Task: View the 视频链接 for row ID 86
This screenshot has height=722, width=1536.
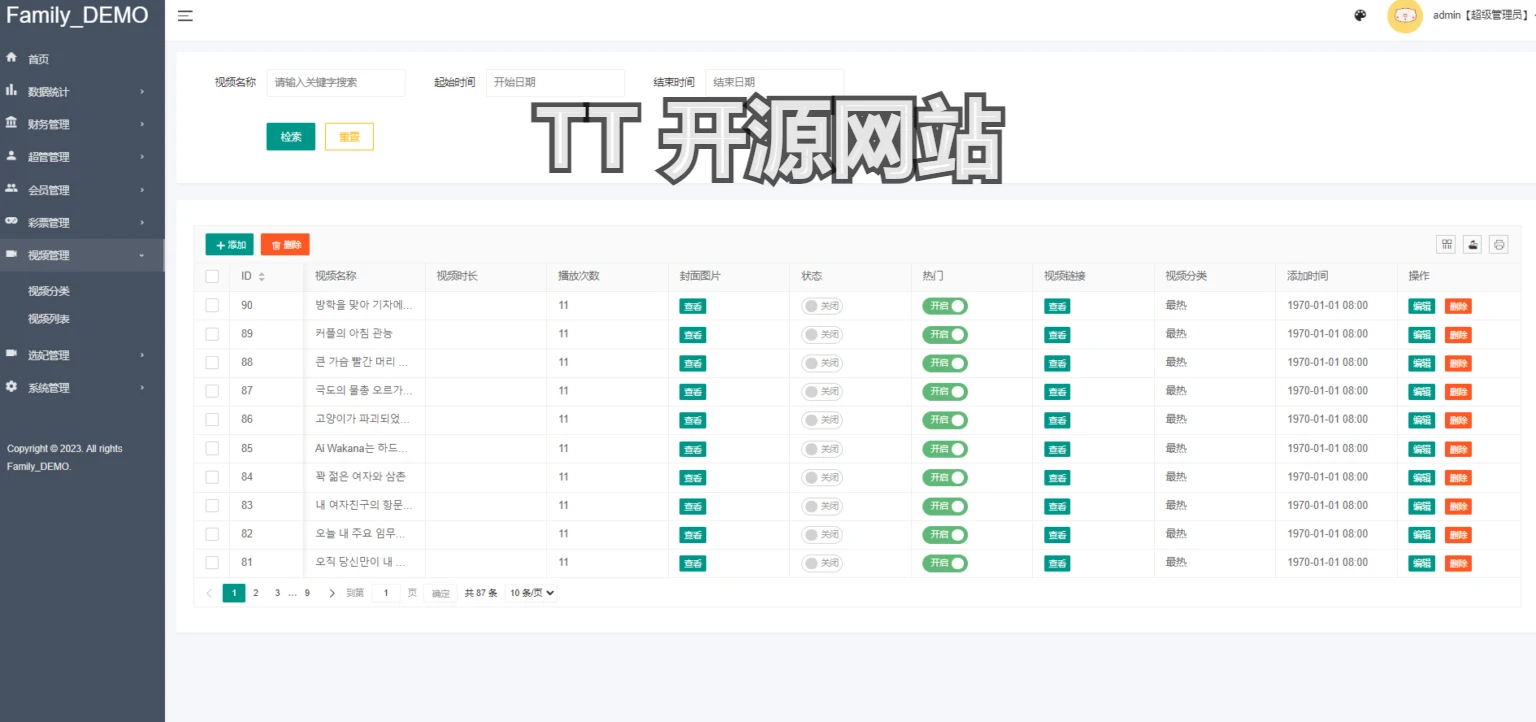Action: pos(1057,421)
